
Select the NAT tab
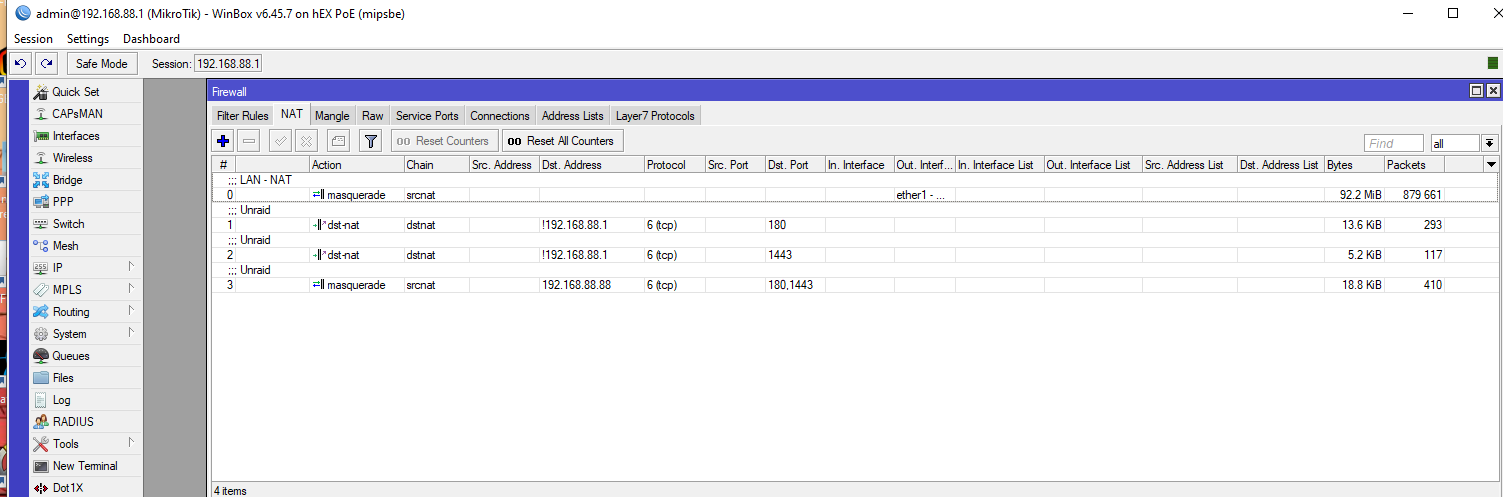tap(292, 115)
